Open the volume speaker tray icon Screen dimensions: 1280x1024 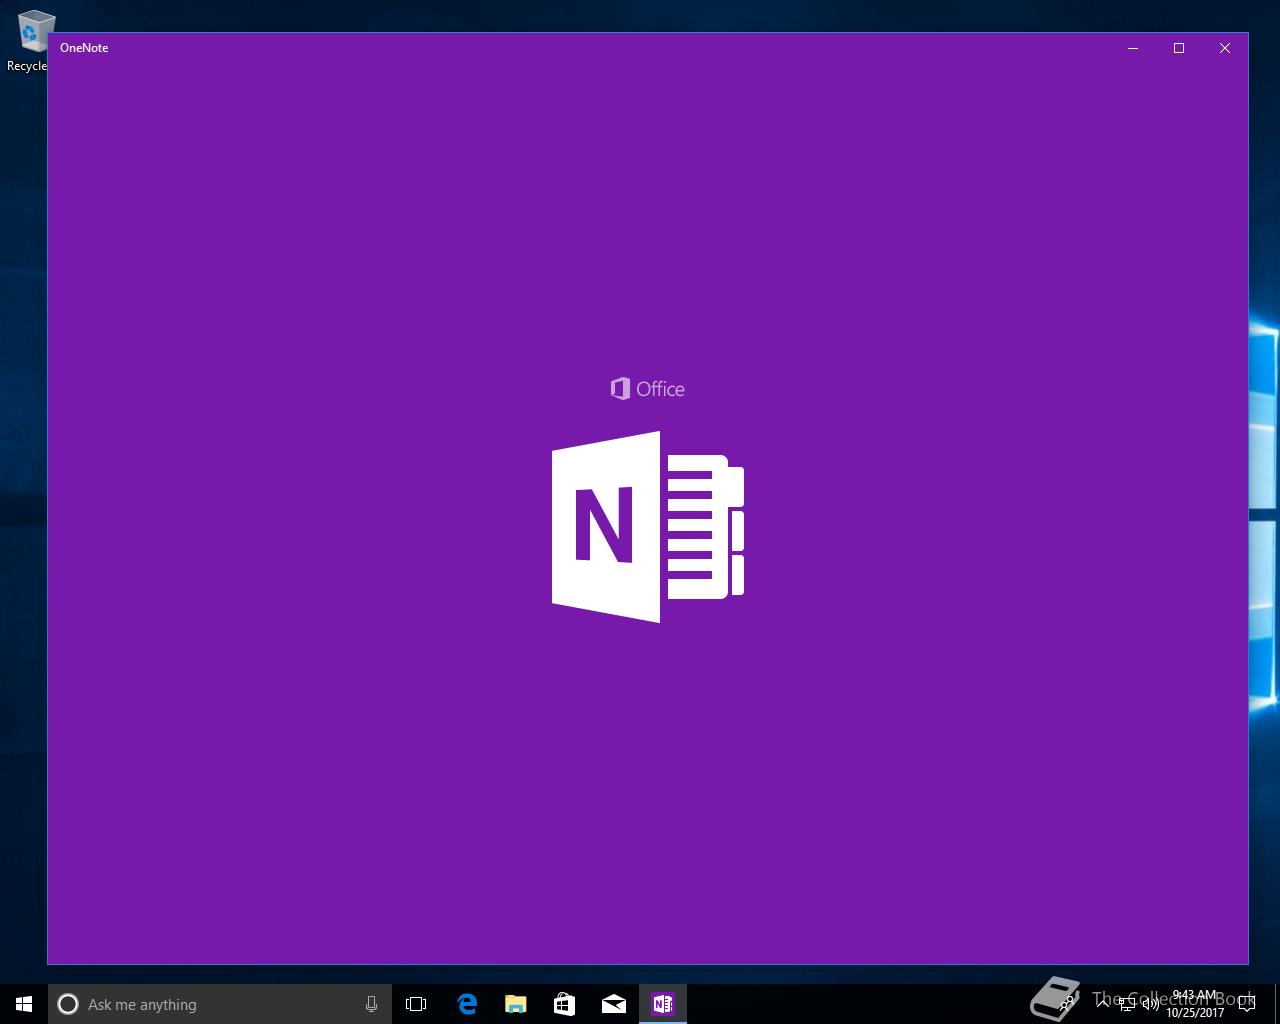1150,1004
